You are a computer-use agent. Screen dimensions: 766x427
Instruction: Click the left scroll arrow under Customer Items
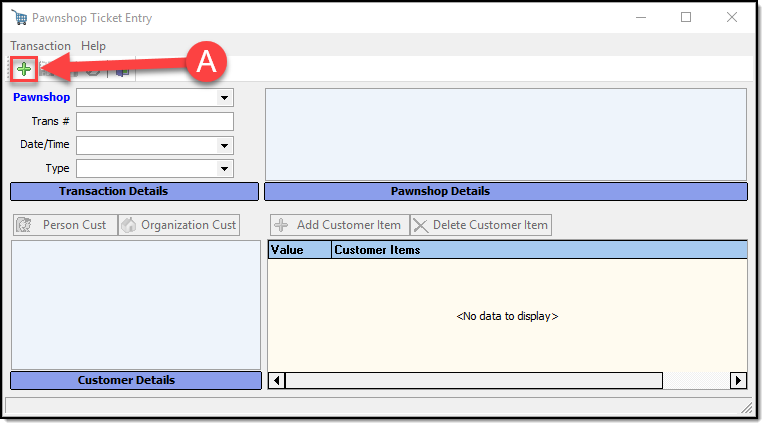tap(277, 380)
